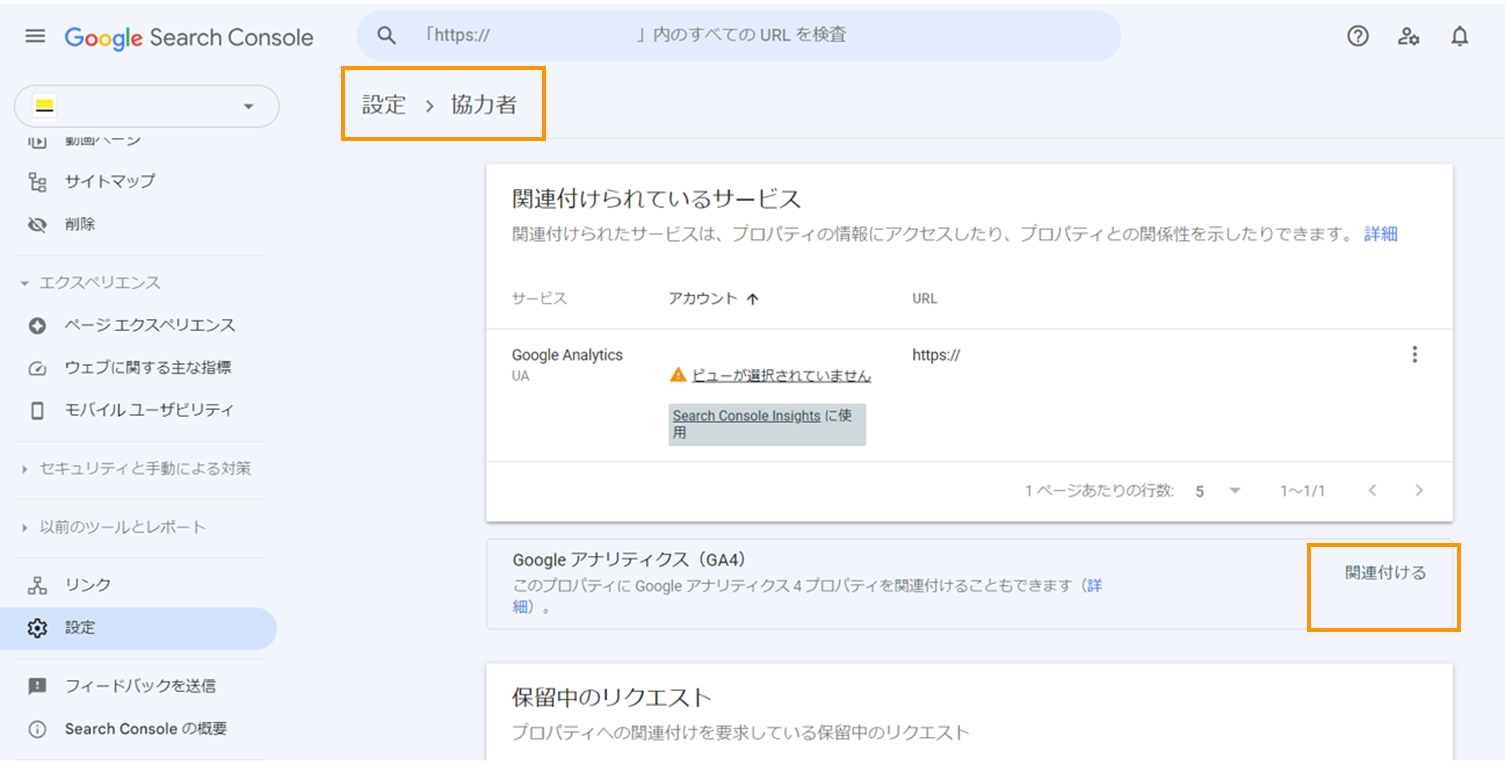Screen dimensions: 1505x765
Task: Click the アカウント sort arrow icon
Action: (753, 299)
